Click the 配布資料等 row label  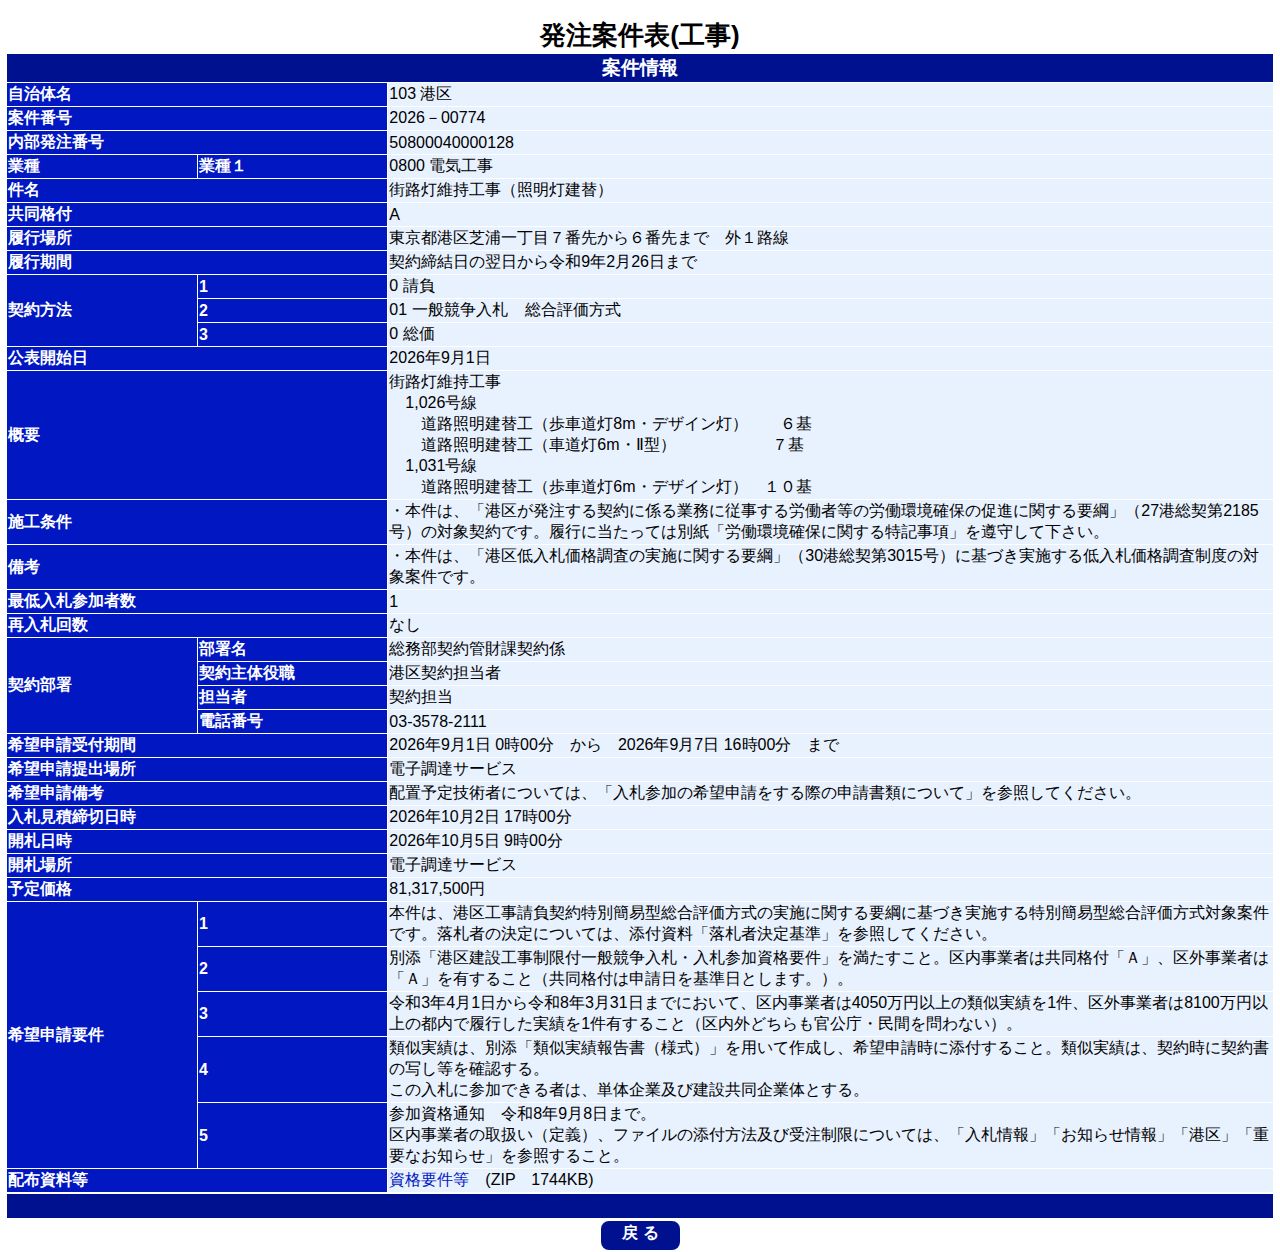click(48, 1180)
